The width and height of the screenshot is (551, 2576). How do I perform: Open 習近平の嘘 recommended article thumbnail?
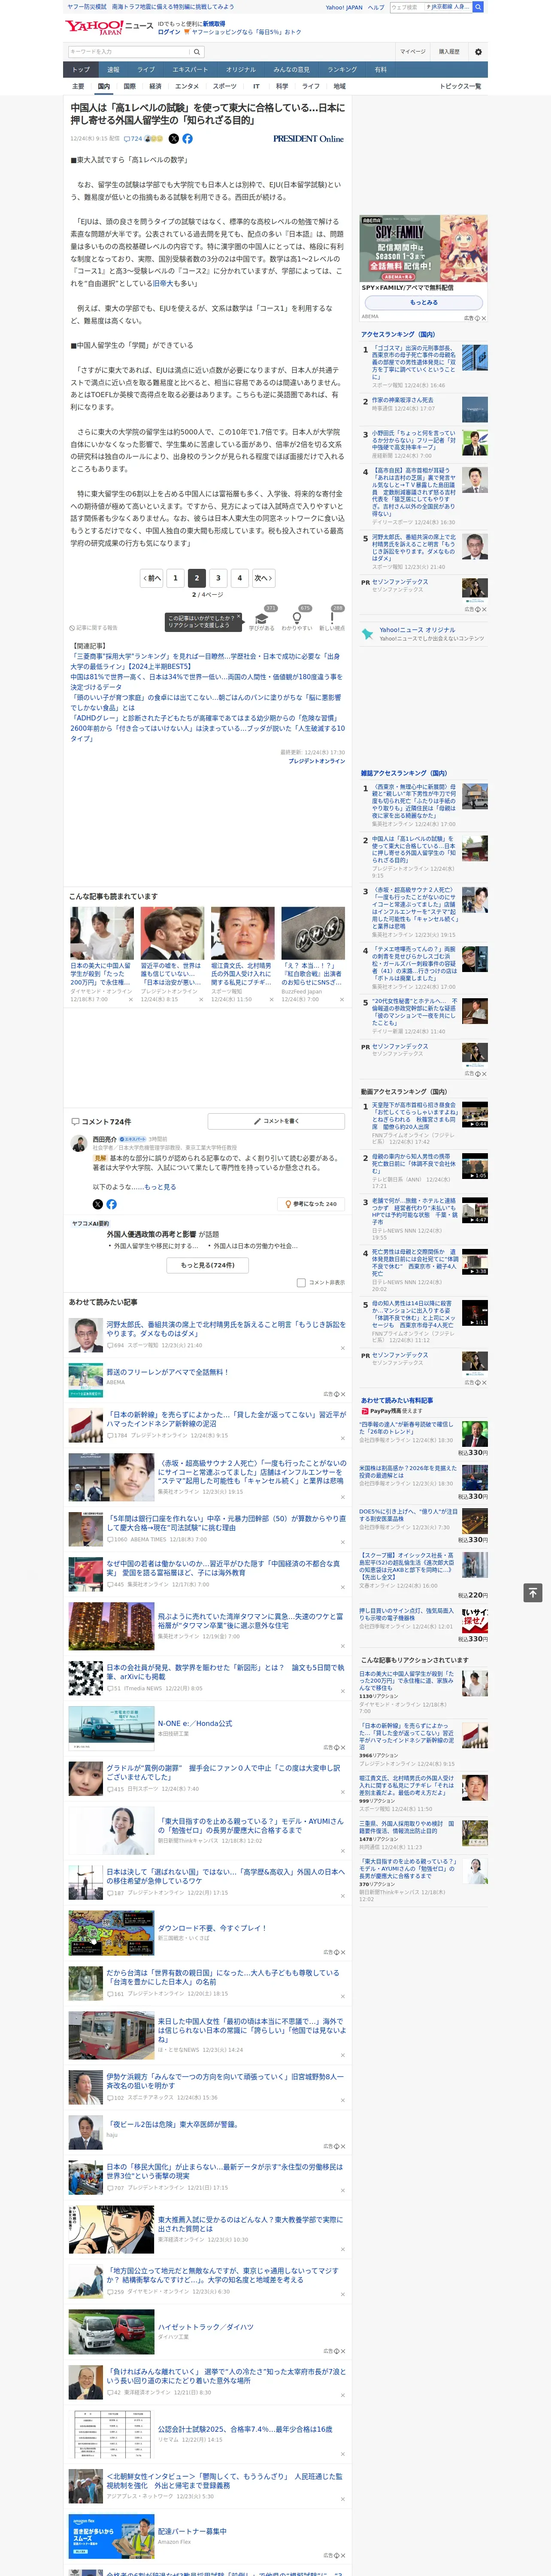tap(172, 934)
